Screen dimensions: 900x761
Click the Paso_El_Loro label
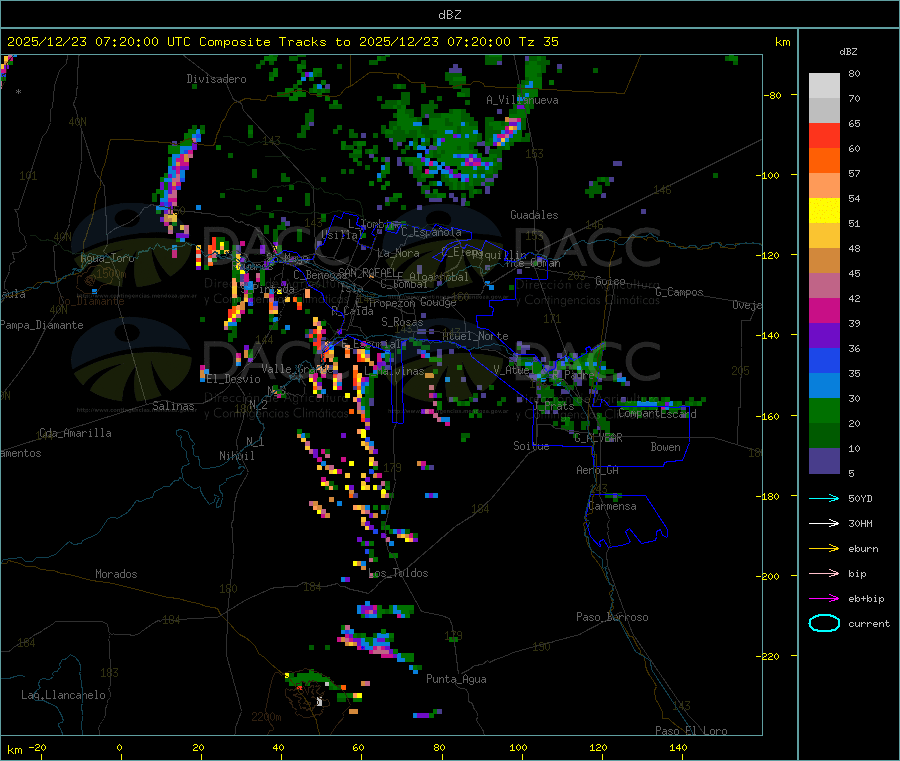click(691, 731)
